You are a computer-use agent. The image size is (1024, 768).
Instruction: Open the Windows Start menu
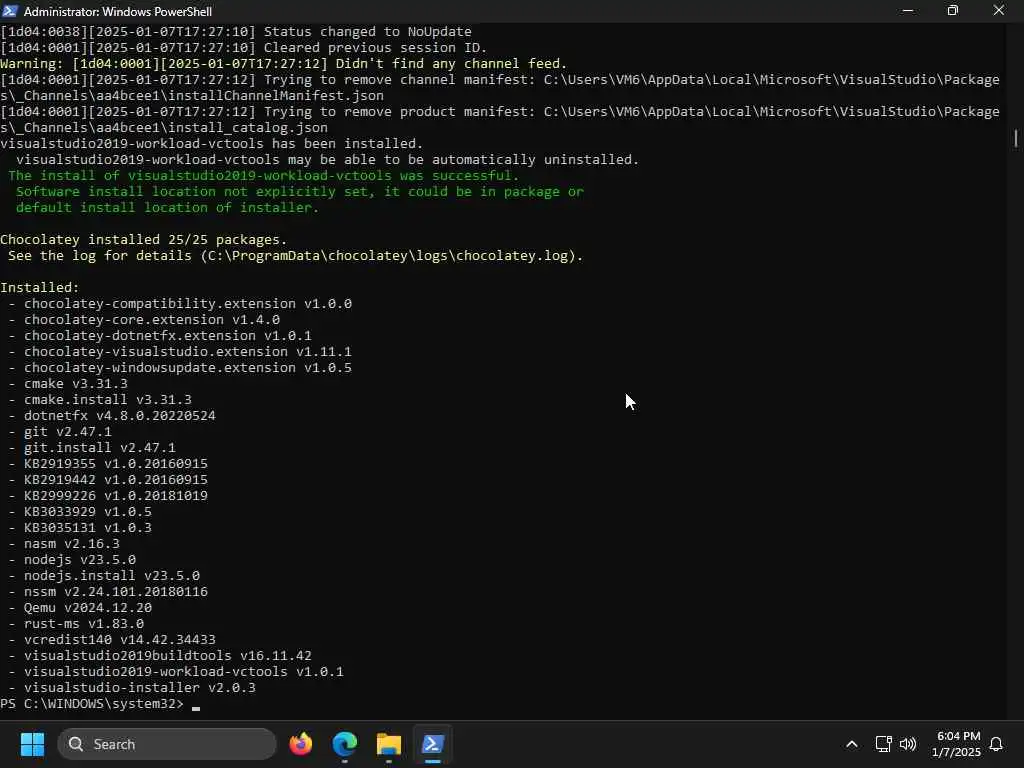coord(32,744)
